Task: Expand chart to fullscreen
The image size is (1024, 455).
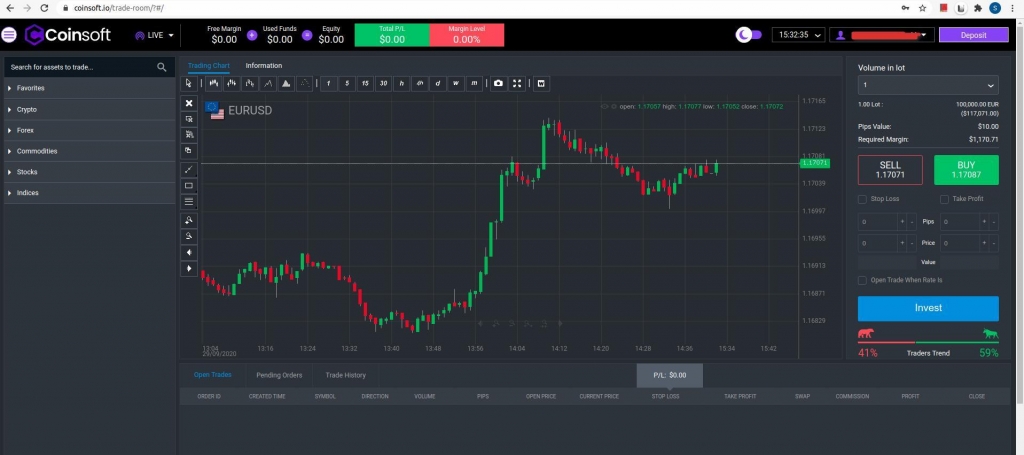Action: [517, 84]
